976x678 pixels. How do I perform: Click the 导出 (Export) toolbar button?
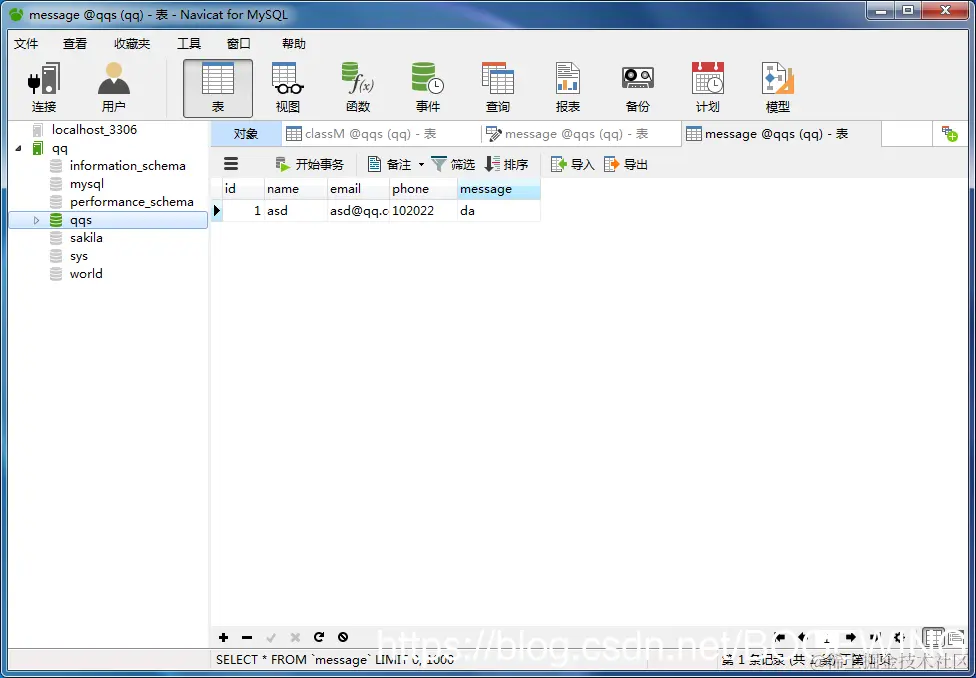click(626, 164)
